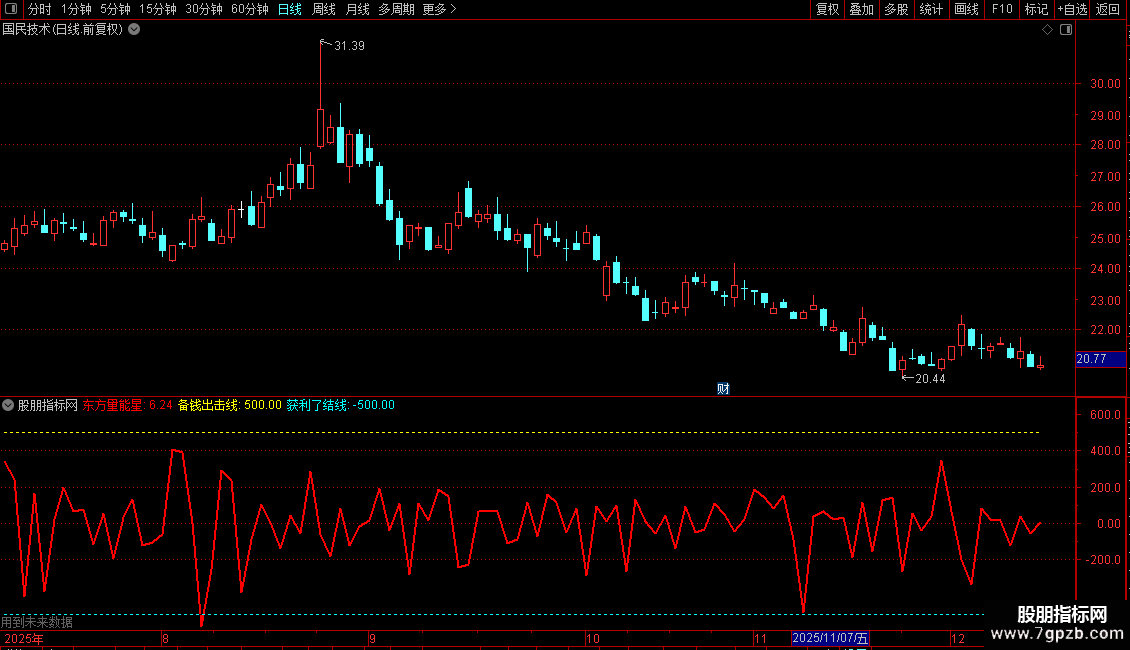Click 国民技术(日线.前复权) title text
Viewport: 1130px width, 650px height.
(x=63, y=30)
